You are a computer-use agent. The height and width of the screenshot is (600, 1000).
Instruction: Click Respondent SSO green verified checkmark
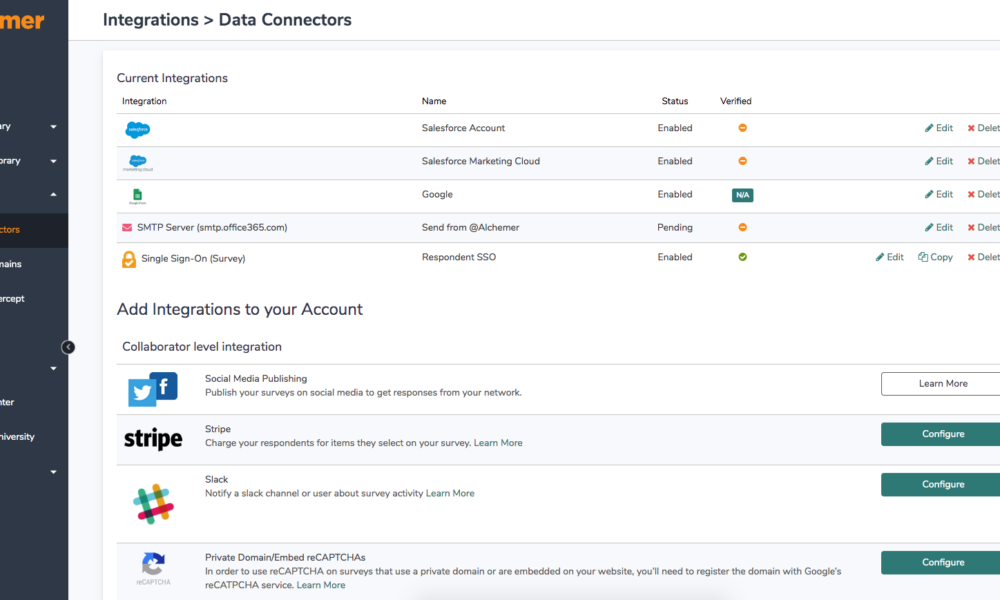point(742,257)
